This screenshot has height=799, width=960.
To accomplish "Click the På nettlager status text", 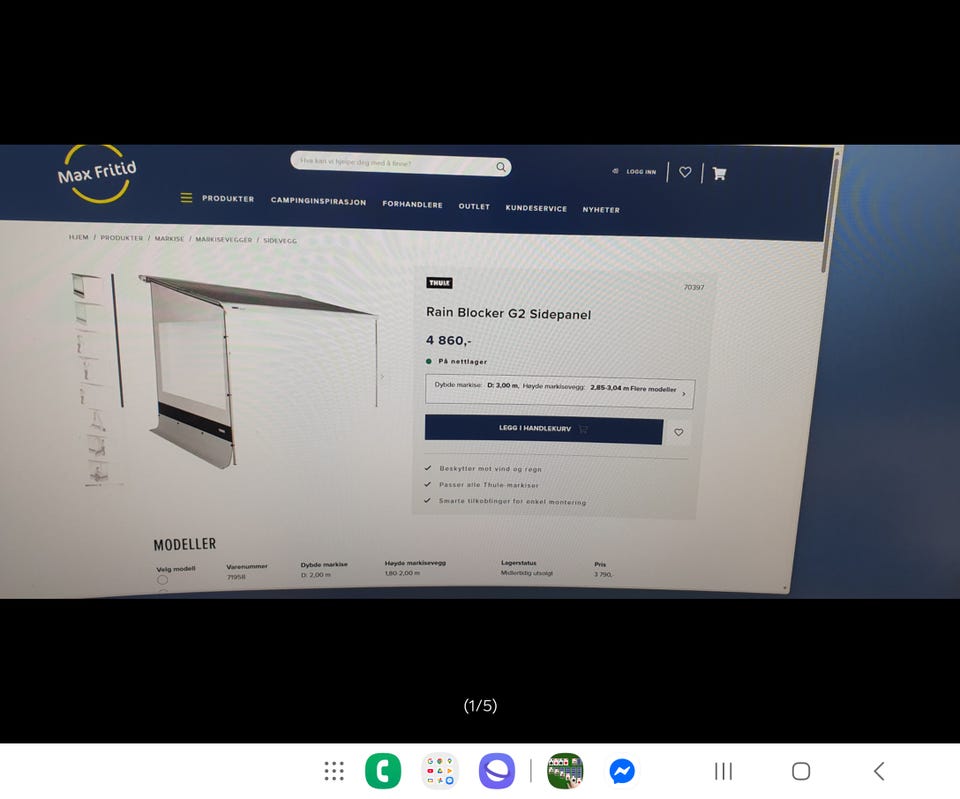I will 462,361.
